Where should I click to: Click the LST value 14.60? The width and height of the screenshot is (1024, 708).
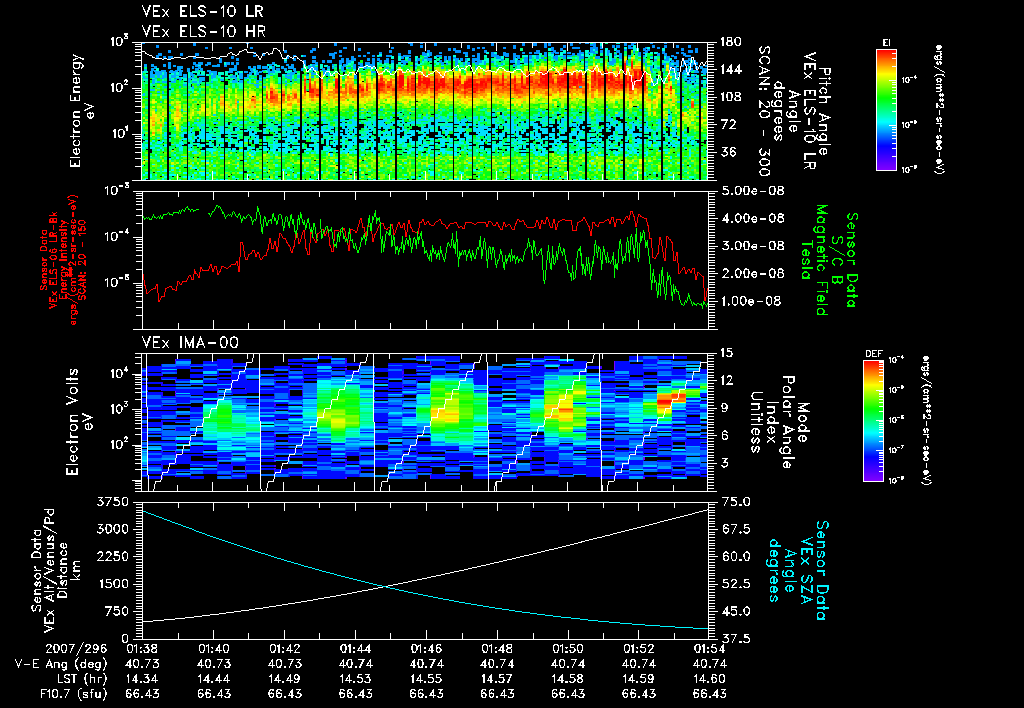point(710,679)
